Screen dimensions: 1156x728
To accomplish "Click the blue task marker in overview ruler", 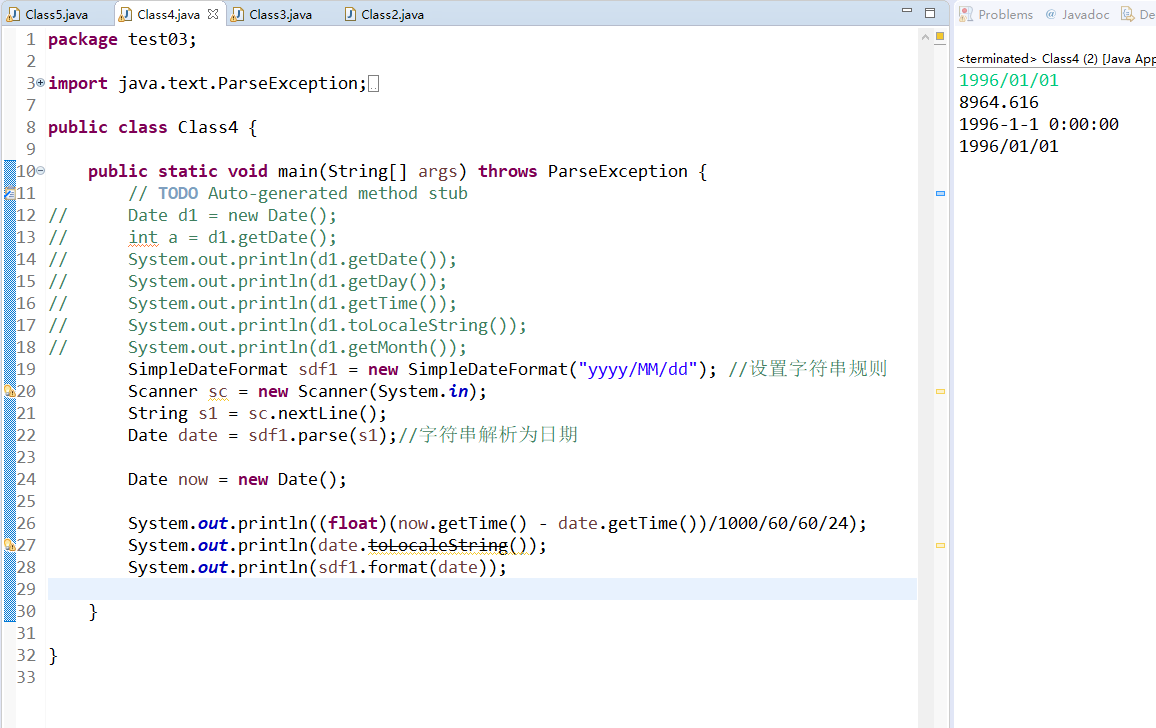I will coord(940,193).
